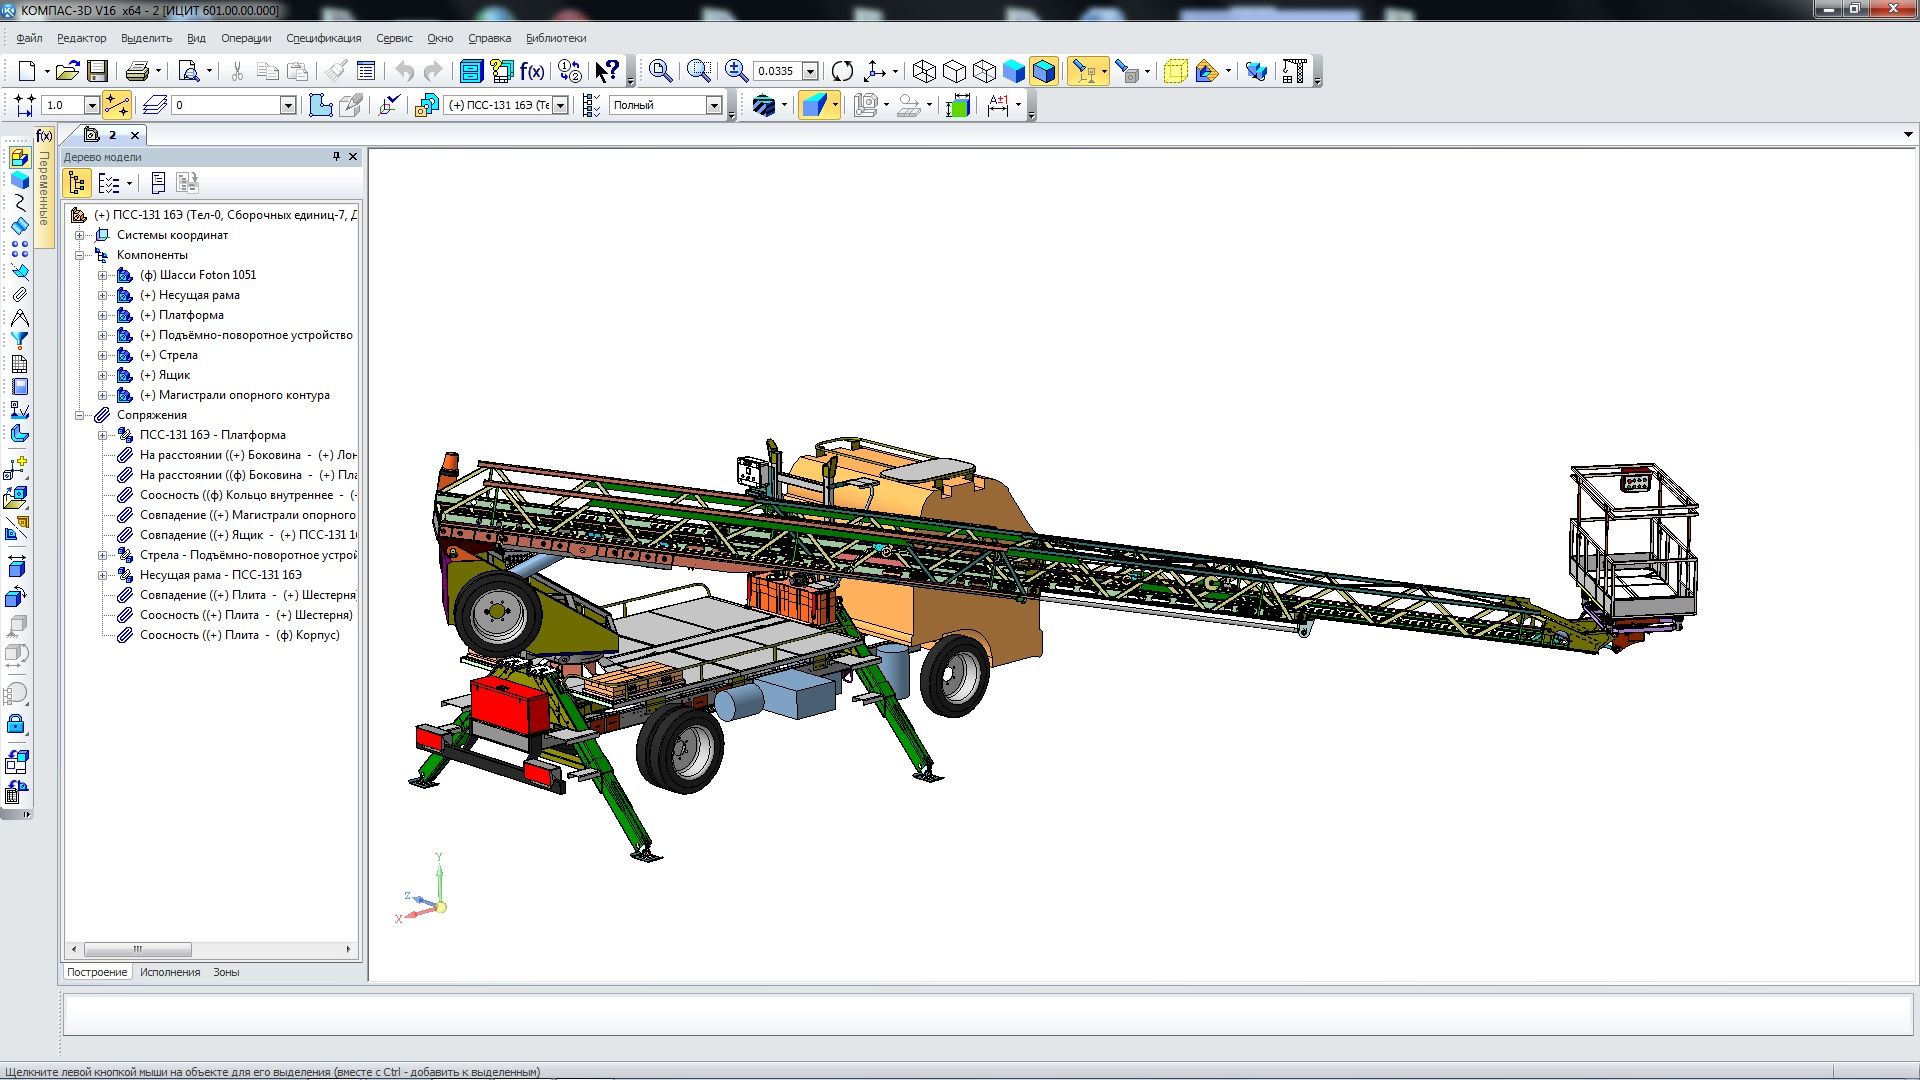
Task: Click the context help arrow icon
Action: pos(607,71)
